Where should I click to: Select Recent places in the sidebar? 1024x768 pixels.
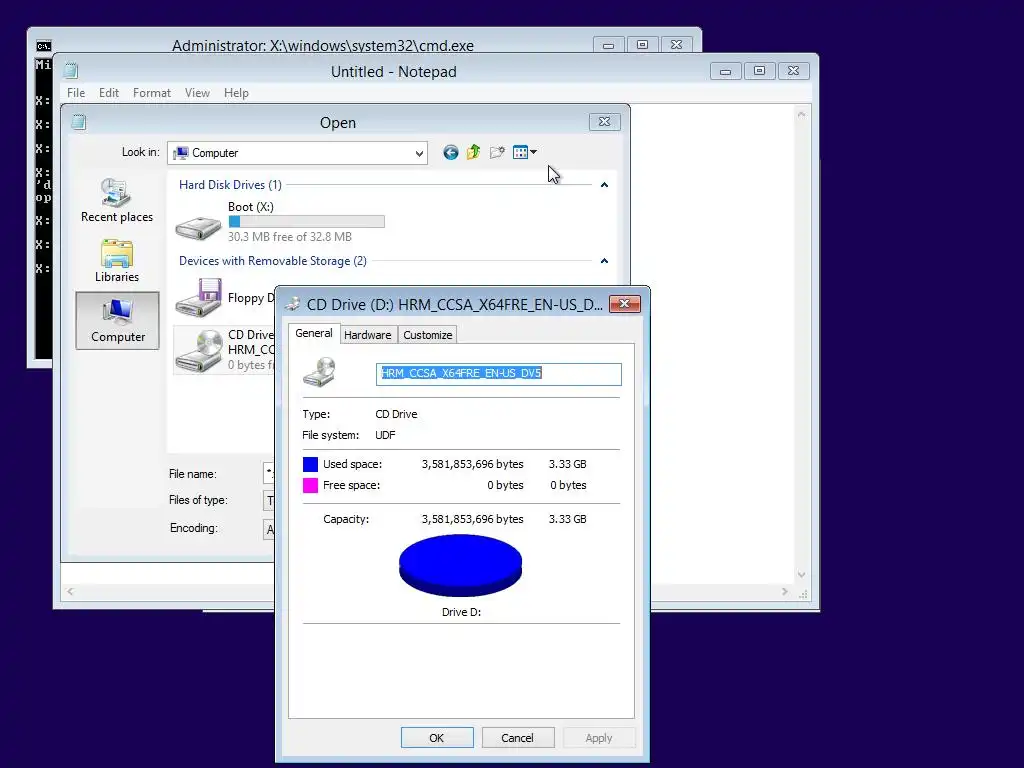pos(117,200)
